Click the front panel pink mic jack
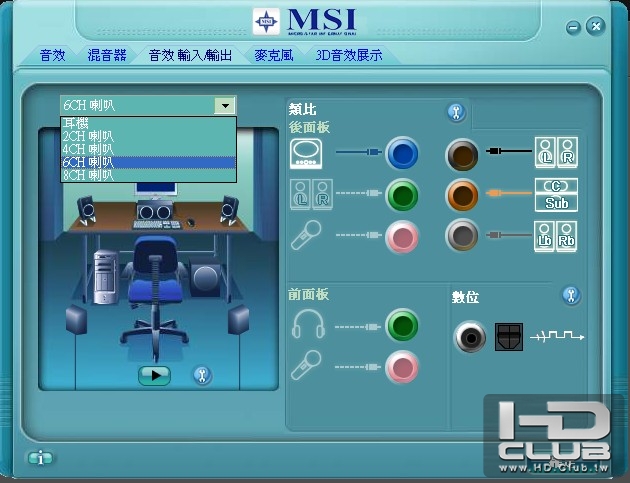This screenshot has height=483, width=630. coord(402,367)
